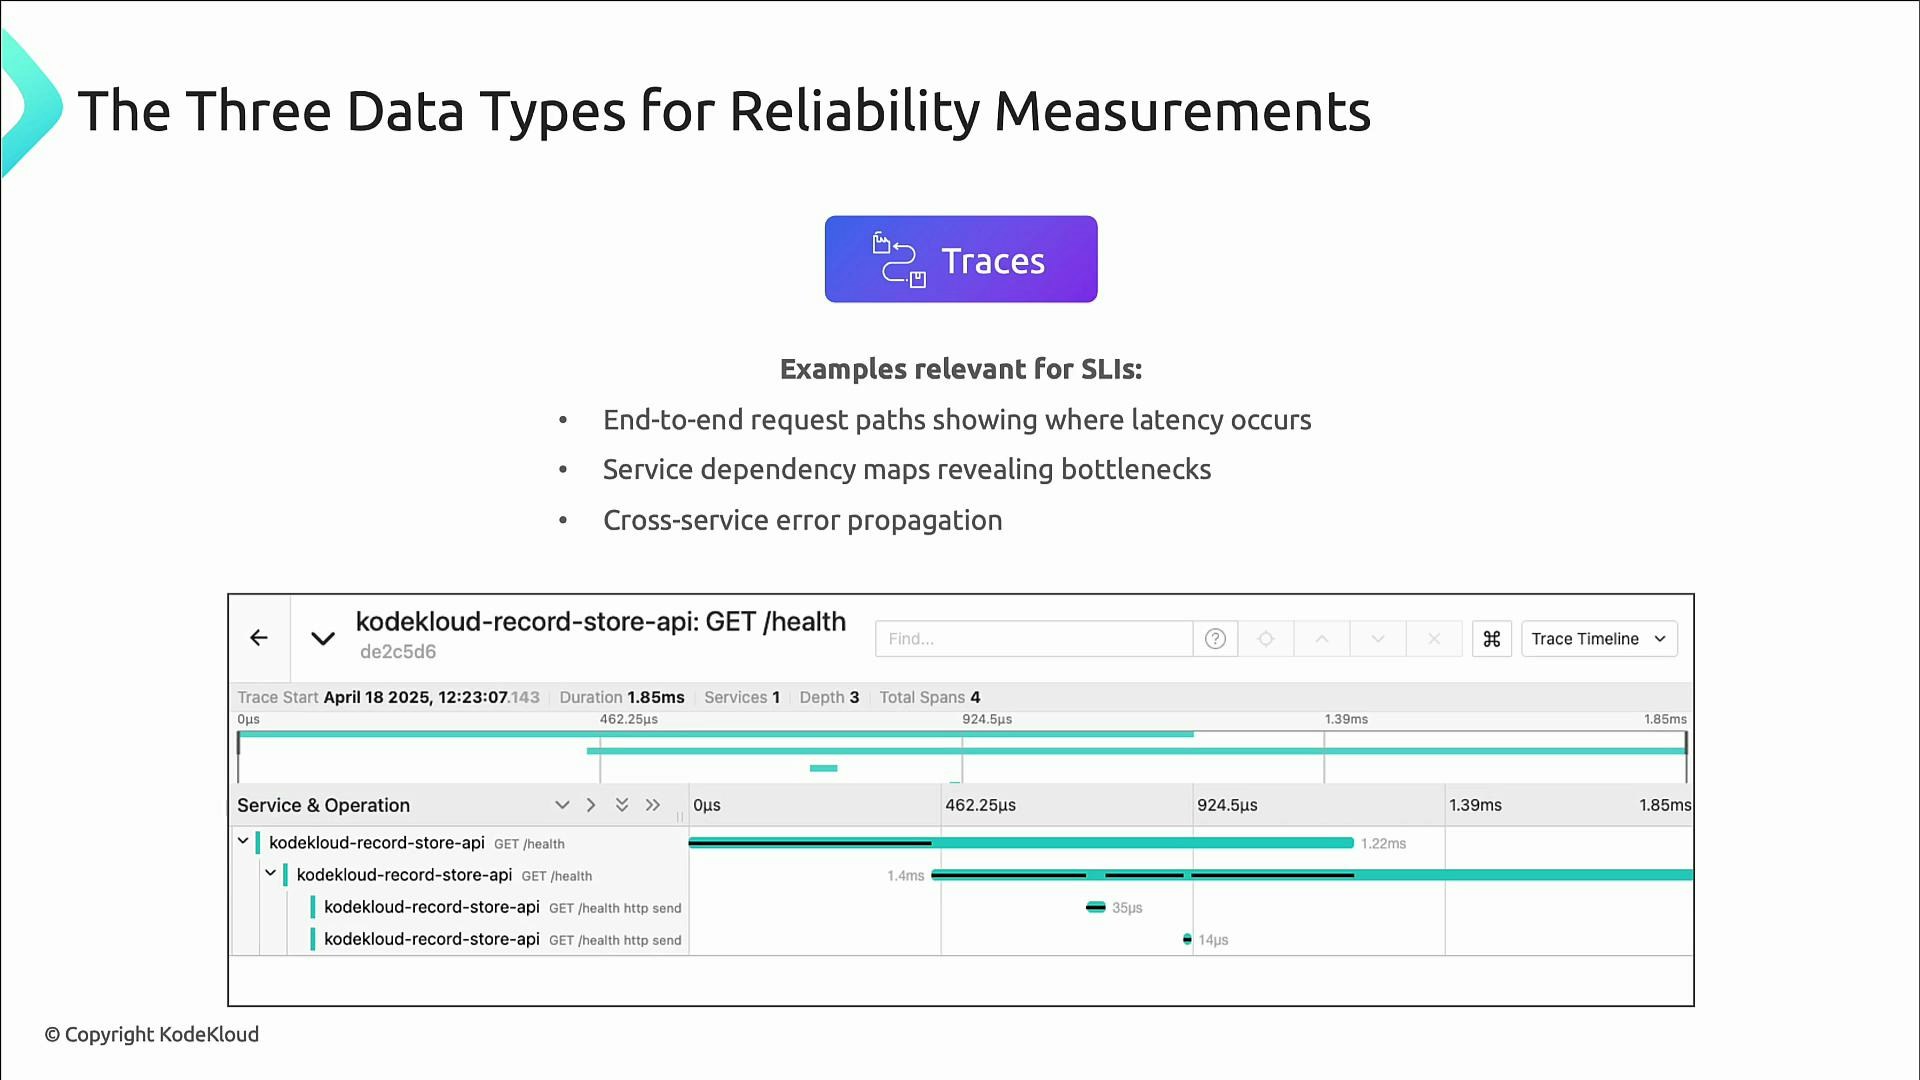Select the locate target icon beside Find
The image size is (1920, 1080).
[x=1265, y=638]
